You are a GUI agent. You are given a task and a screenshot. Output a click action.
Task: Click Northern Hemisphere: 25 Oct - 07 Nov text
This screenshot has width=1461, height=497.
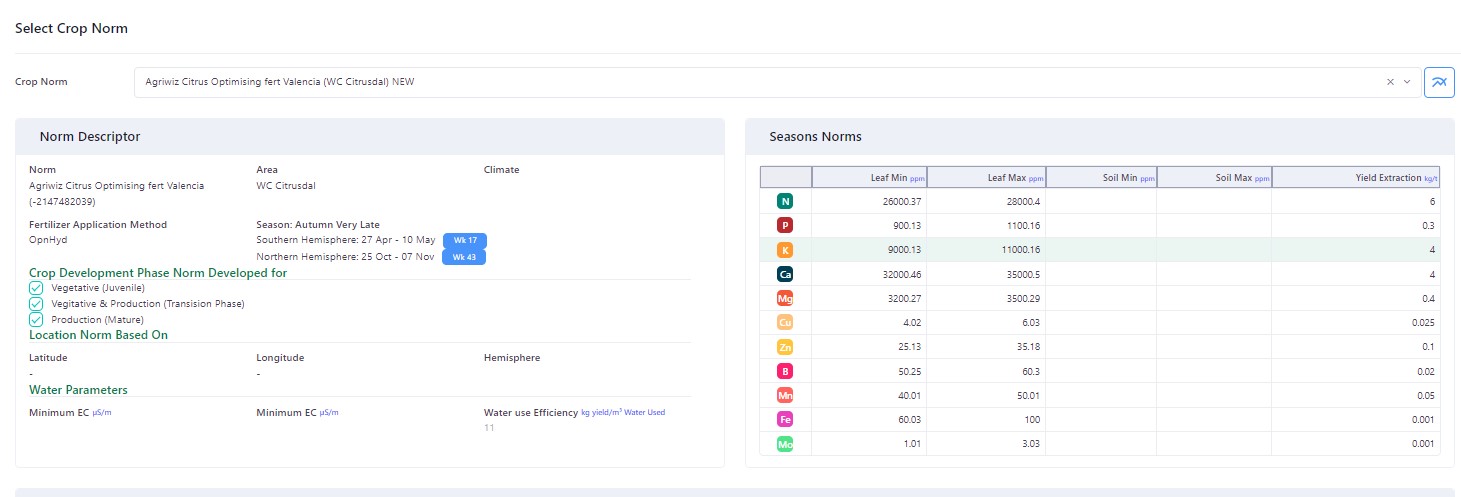[x=346, y=256]
